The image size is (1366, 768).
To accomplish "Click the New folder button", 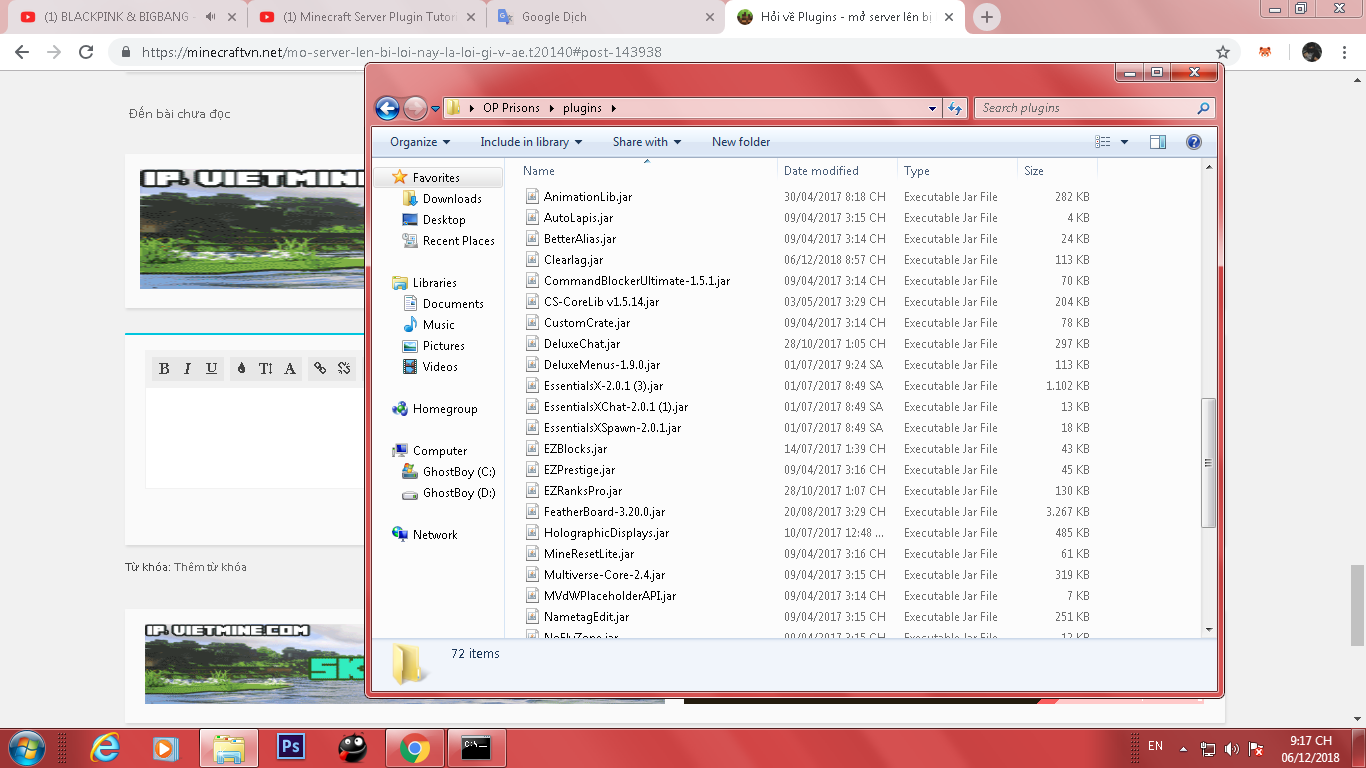I will pyautogui.click(x=740, y=142).
